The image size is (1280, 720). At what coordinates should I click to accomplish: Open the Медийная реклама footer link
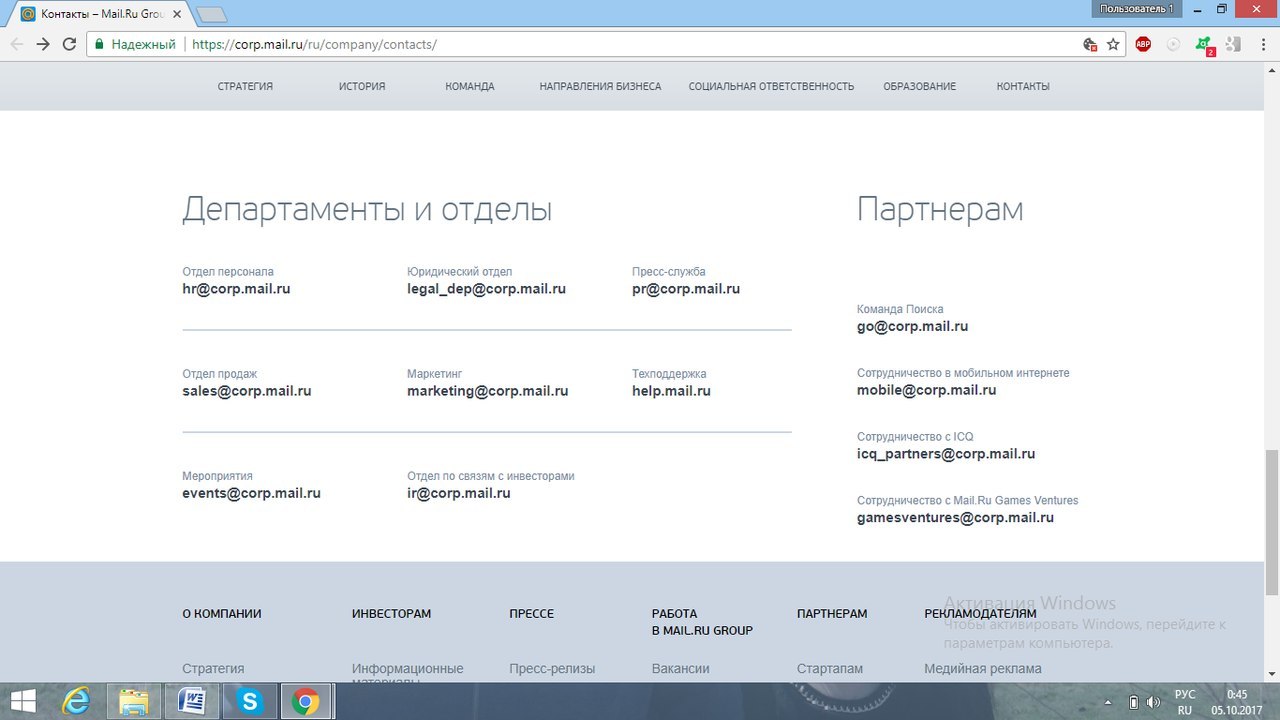pos(983,668)
